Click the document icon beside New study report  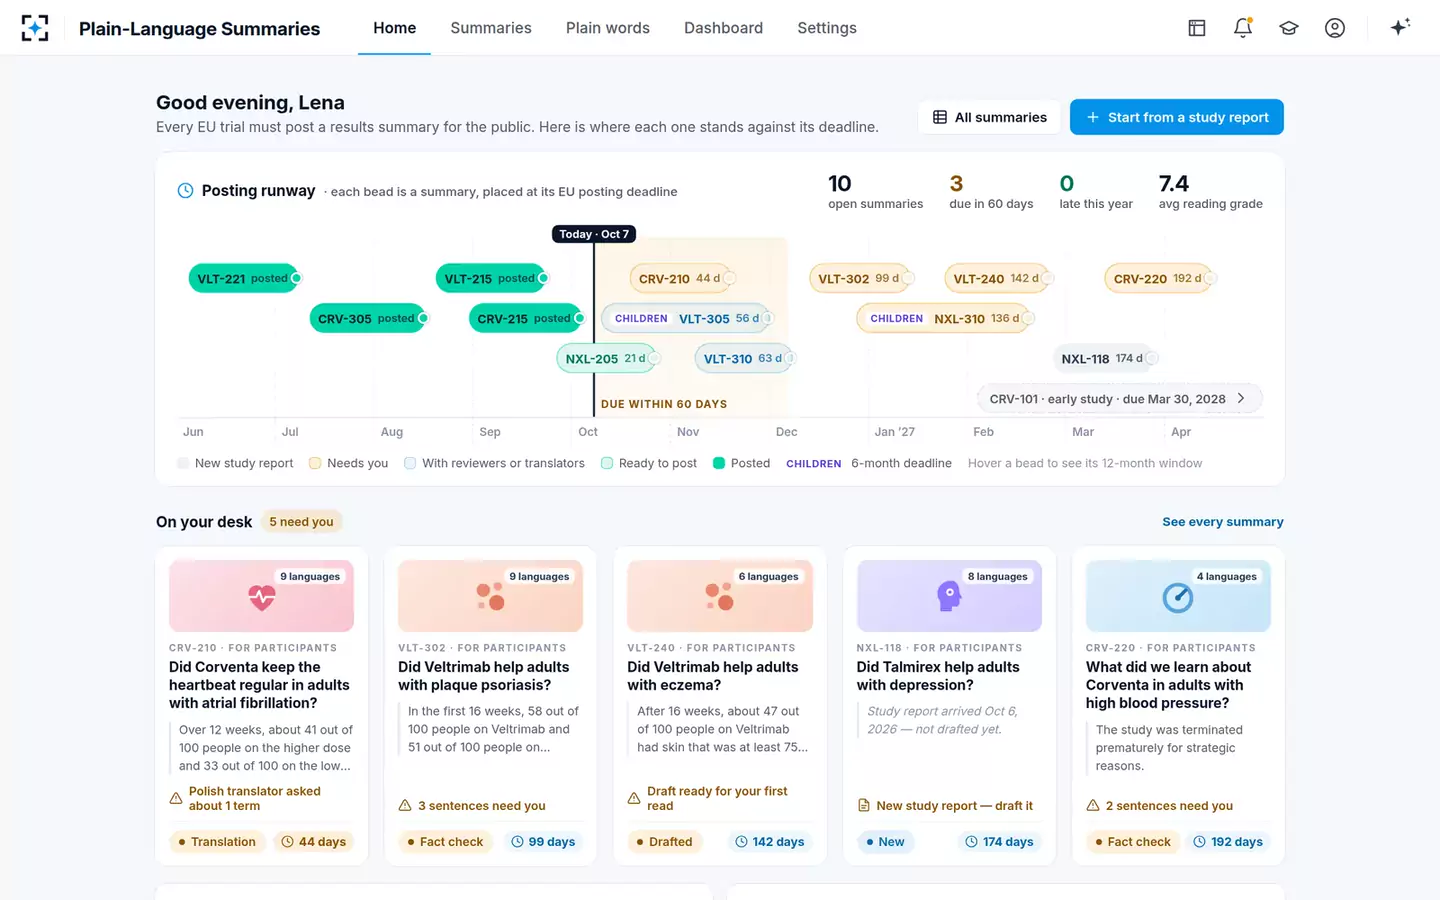pos(864,806)
